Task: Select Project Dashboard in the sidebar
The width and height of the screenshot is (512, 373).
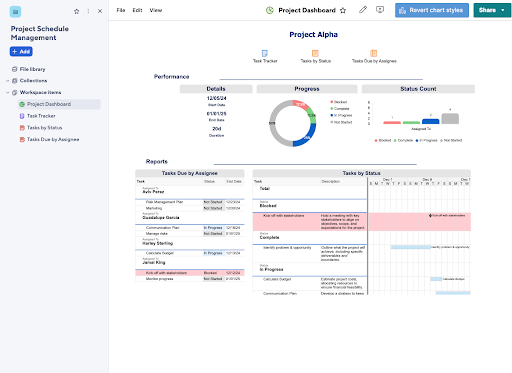Action: (59, 104)
